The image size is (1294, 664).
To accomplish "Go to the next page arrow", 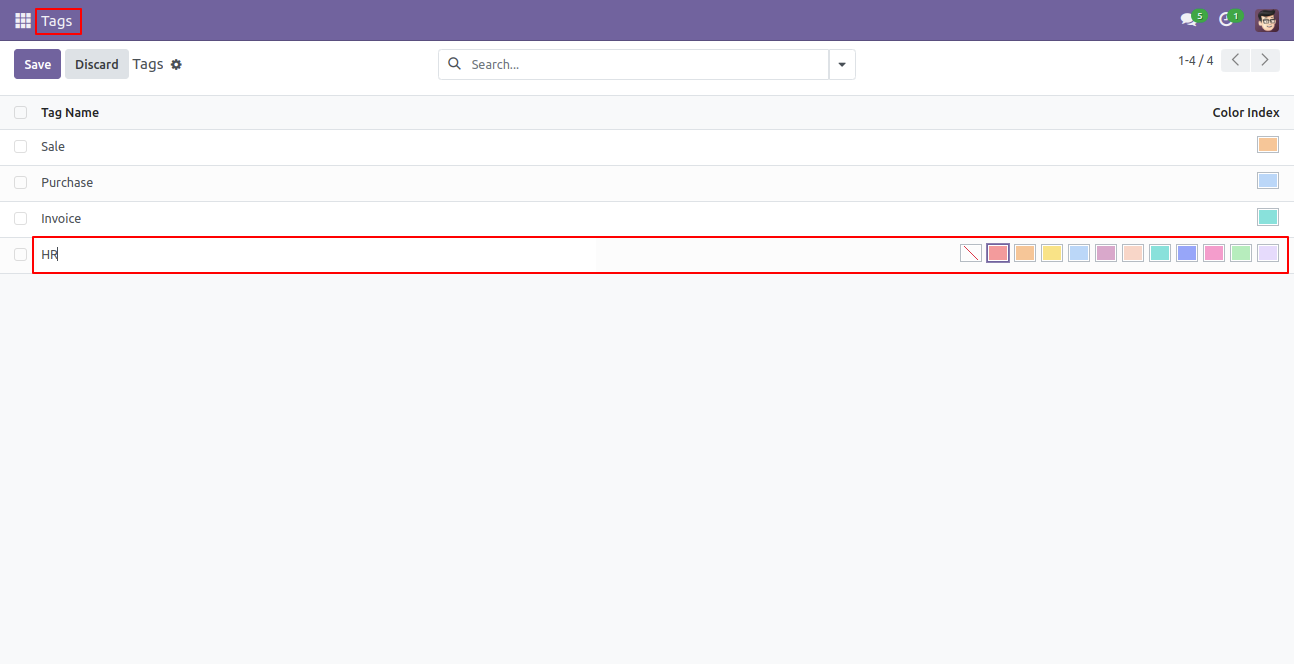I will (x=1266, y=60).
